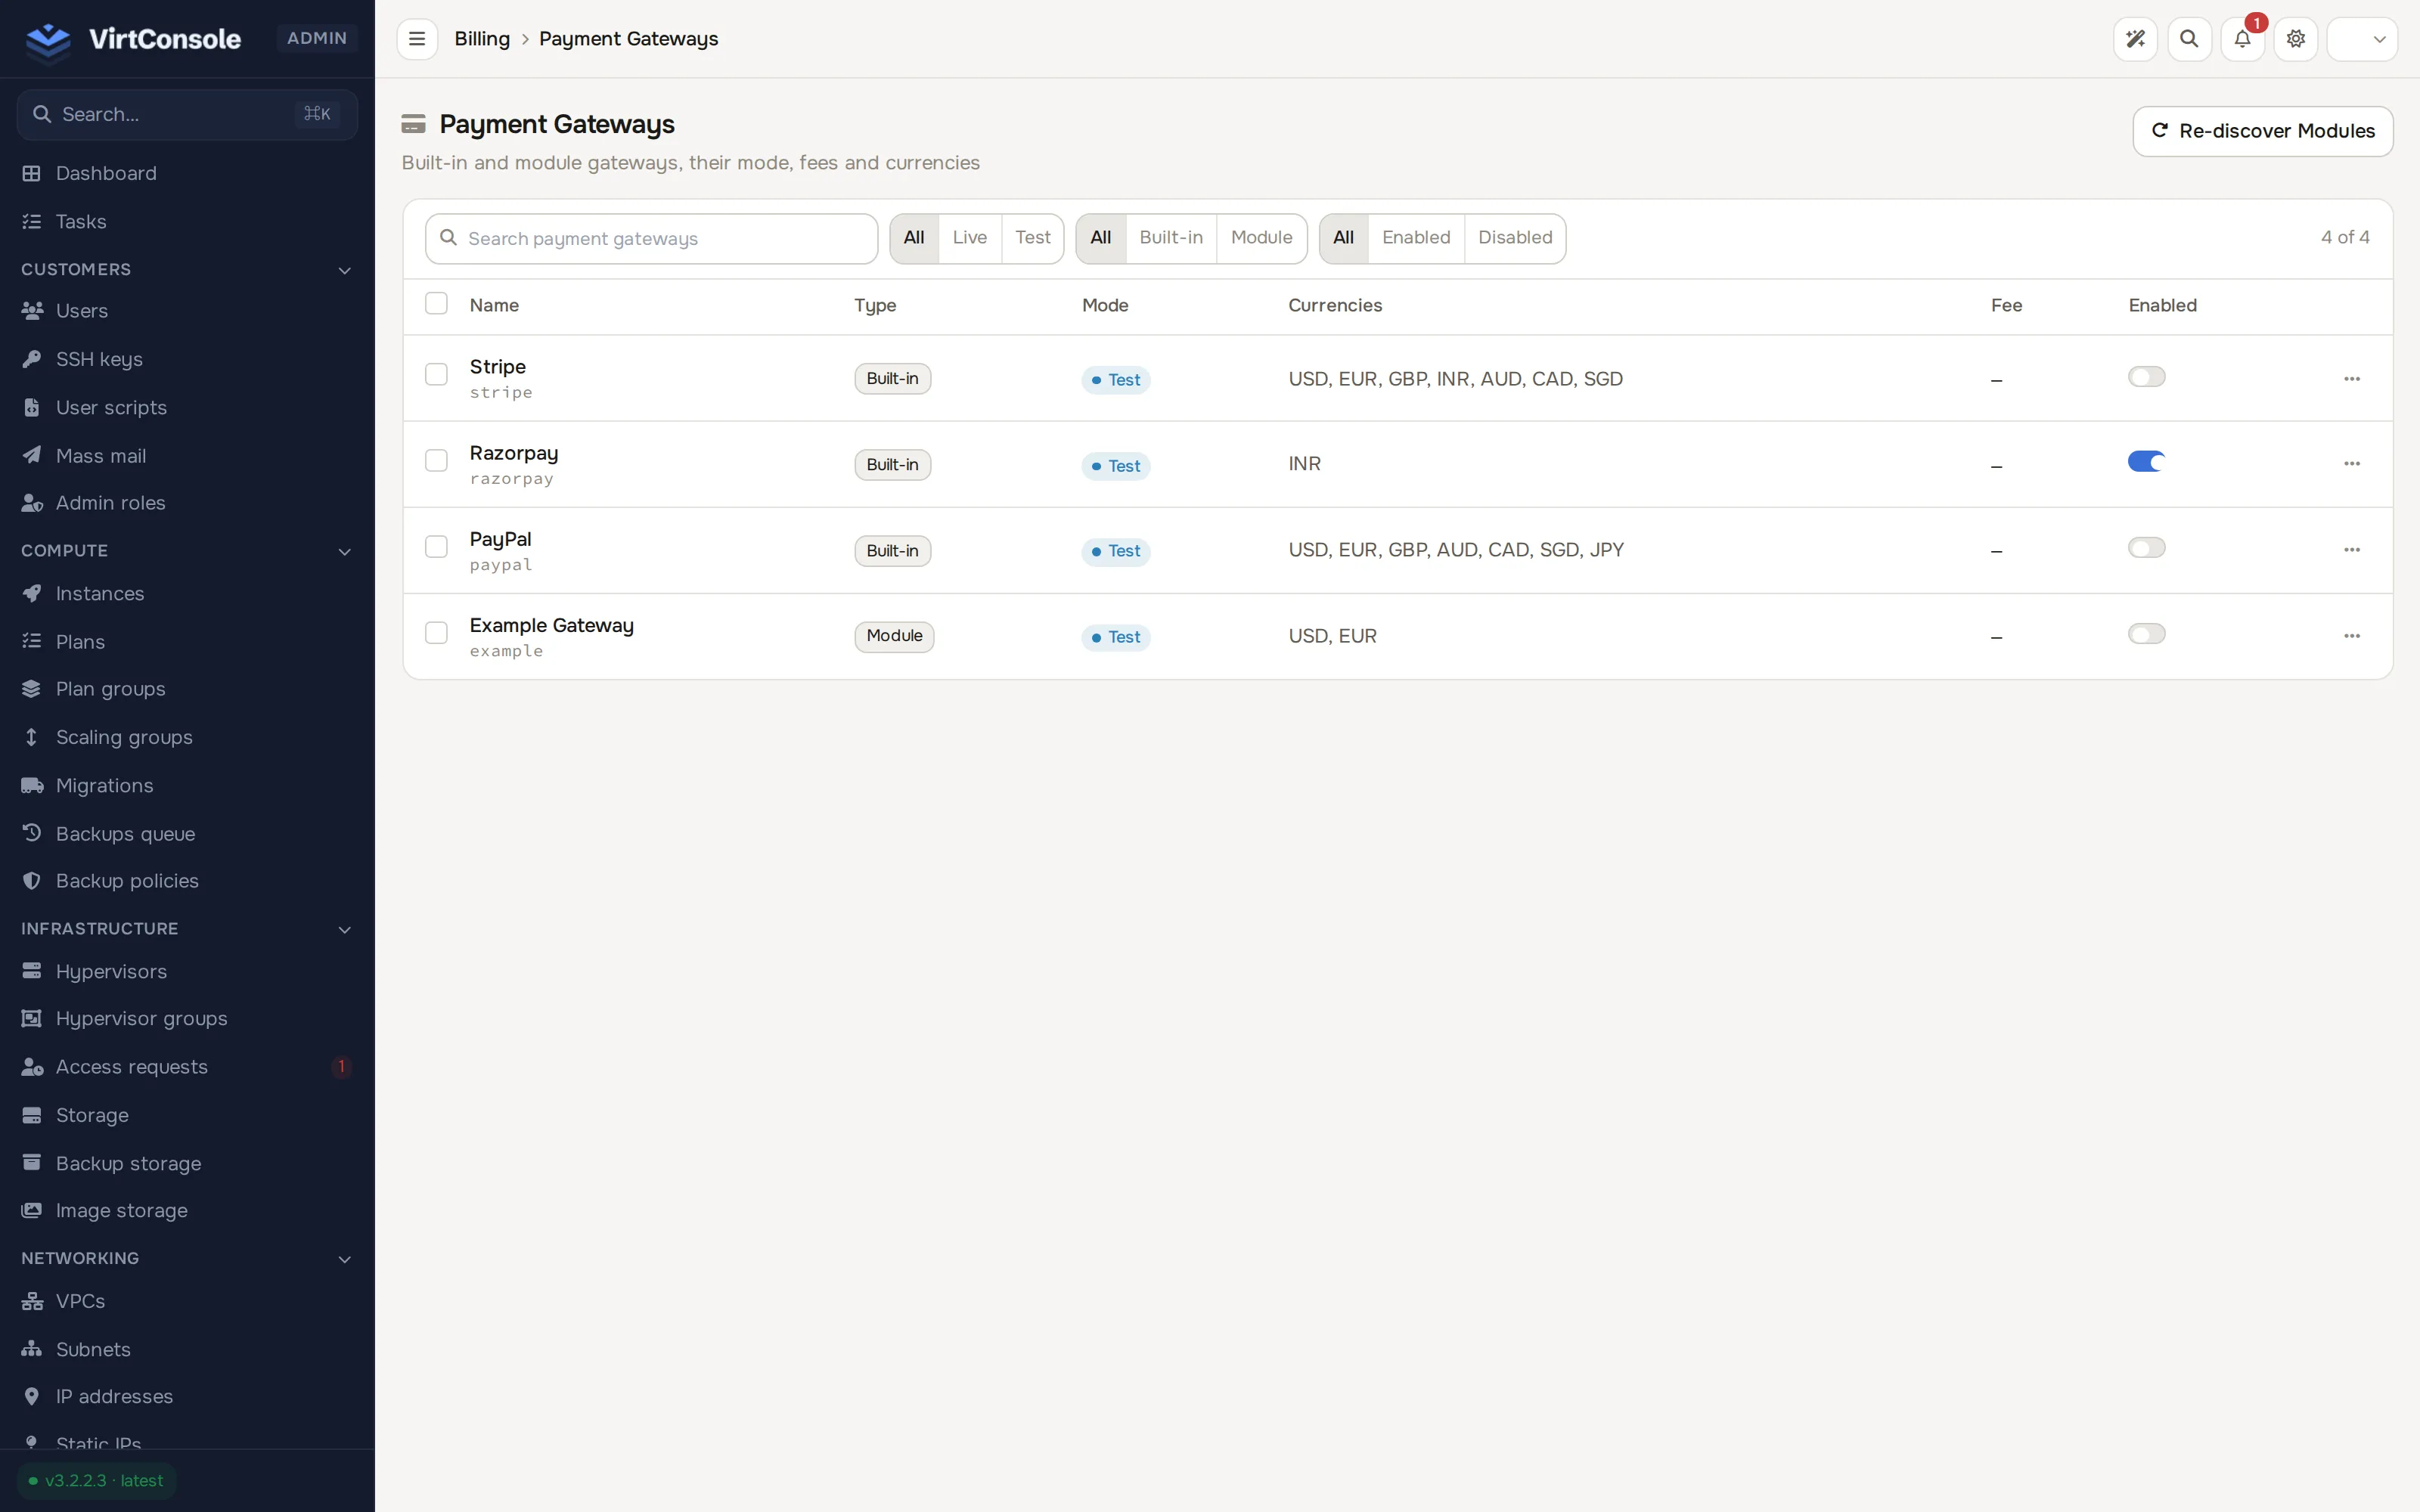Open the user account dropdown
This screenshot has height=1512, width=2420.
[2362, 39]
